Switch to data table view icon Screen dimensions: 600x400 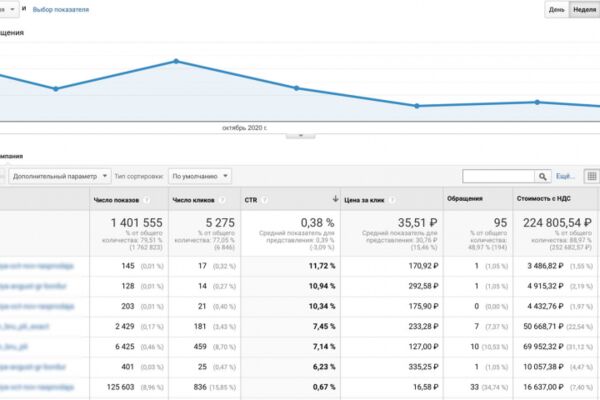592,176
